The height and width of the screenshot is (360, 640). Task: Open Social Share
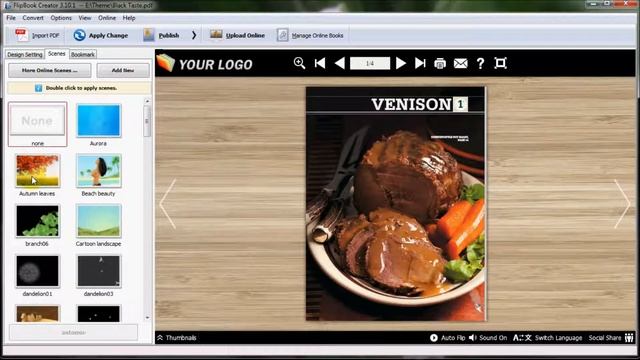click(x=611, y=338)
